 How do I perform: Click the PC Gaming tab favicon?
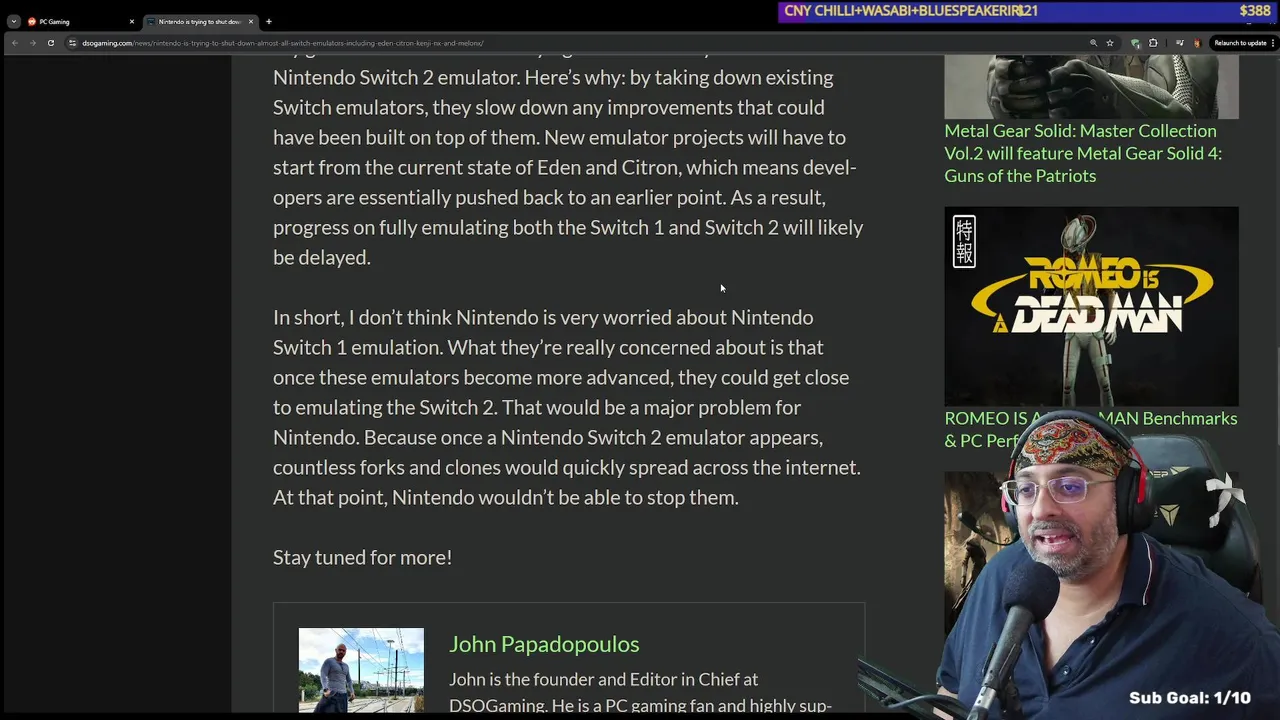pos(32,21)
